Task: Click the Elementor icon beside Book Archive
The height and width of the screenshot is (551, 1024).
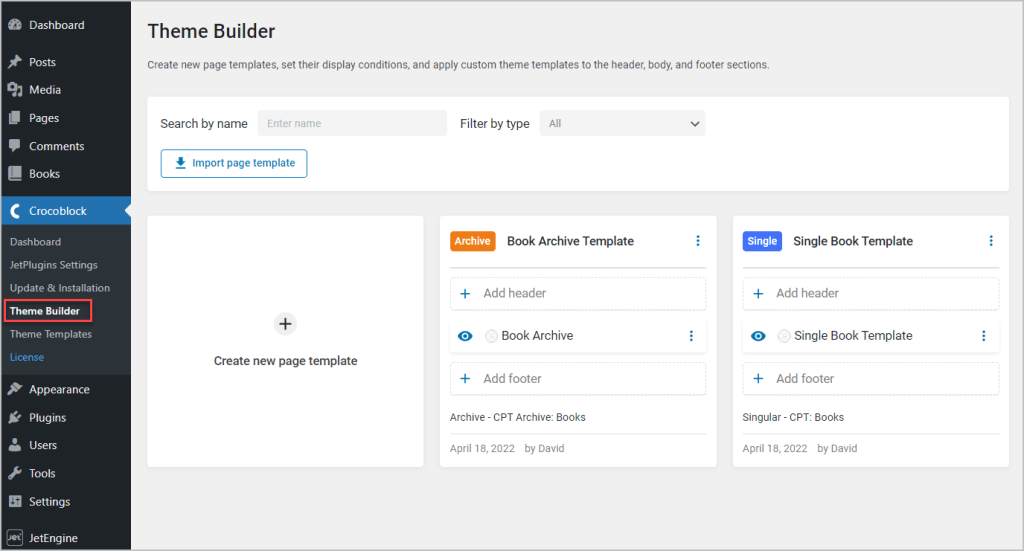Action: [x=491, y=336]
